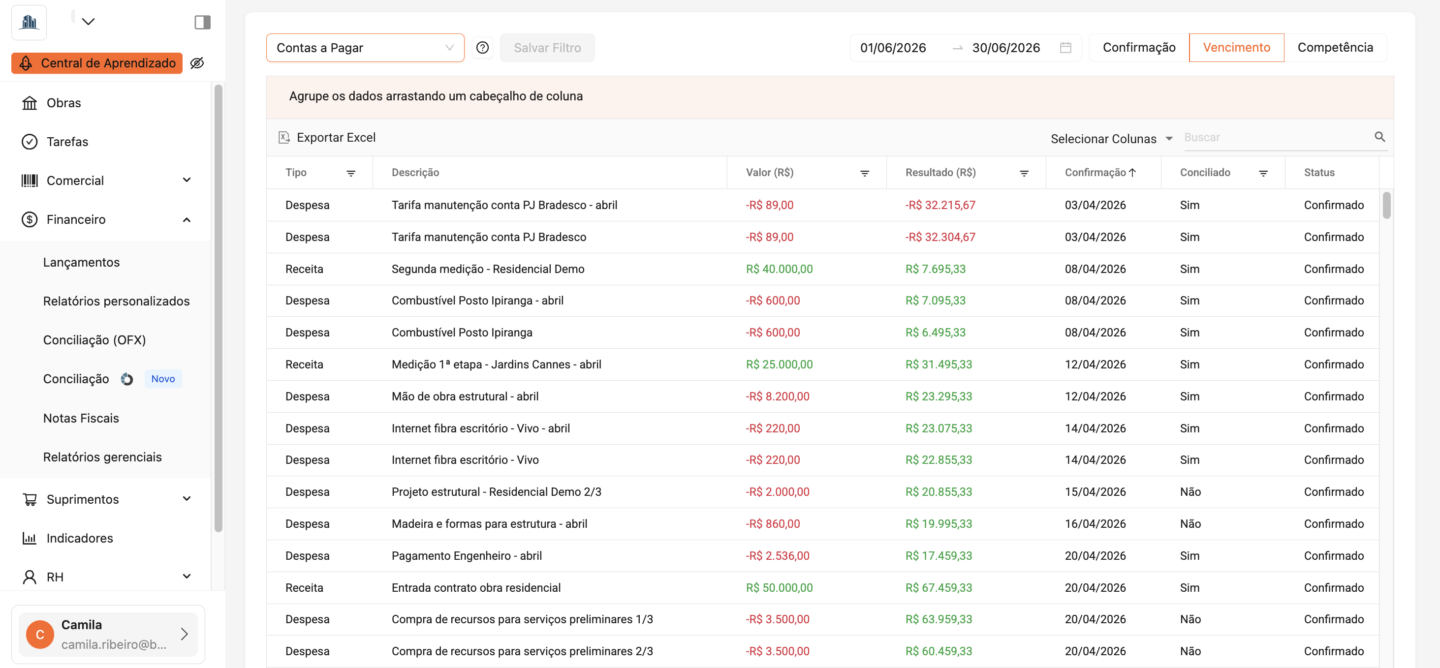This screenshot has width=1440, height=668.
Task: Click the Suprimentos cart icon
Action: [x=29, y=499]
